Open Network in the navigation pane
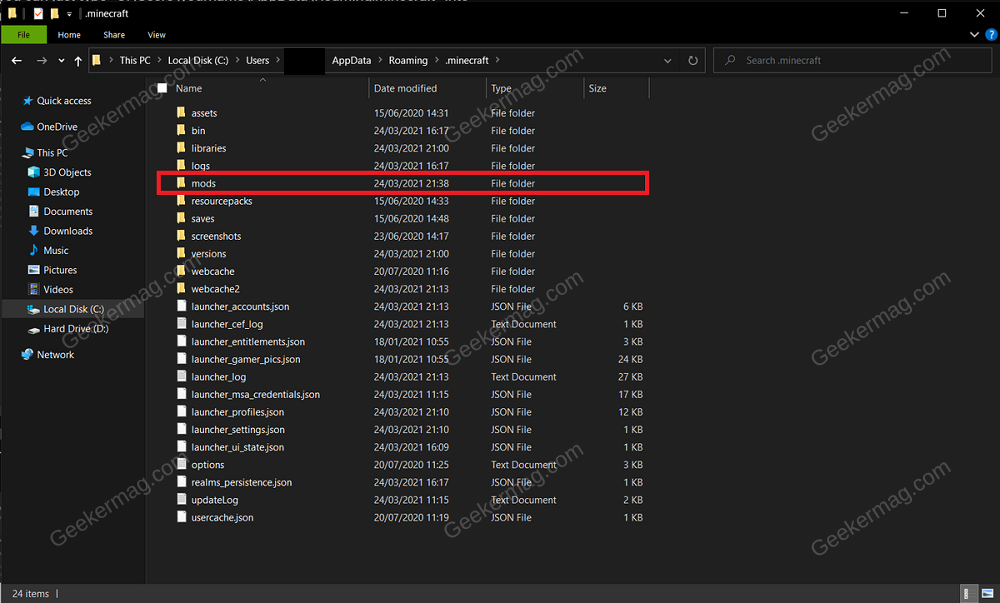 tap(55, 355)
